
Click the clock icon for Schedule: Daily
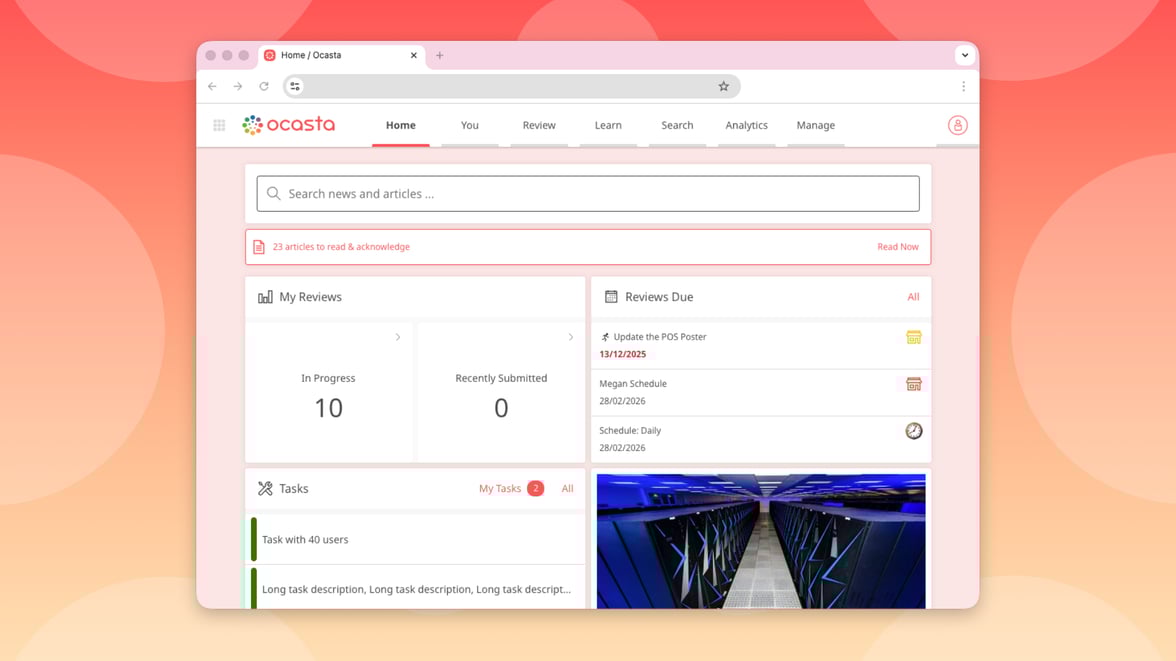[x=913, y=431]
